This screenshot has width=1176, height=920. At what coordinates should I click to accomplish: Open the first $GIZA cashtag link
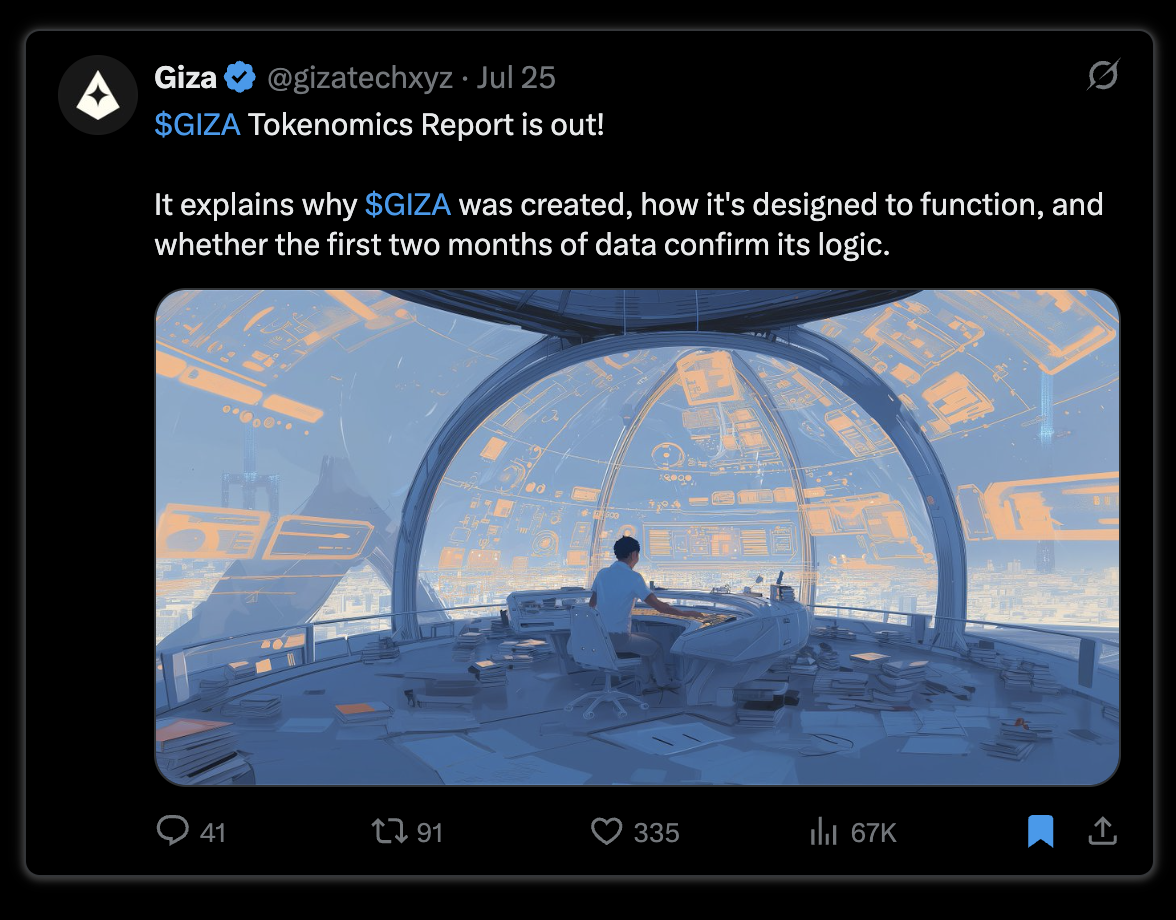pos(197,124)
